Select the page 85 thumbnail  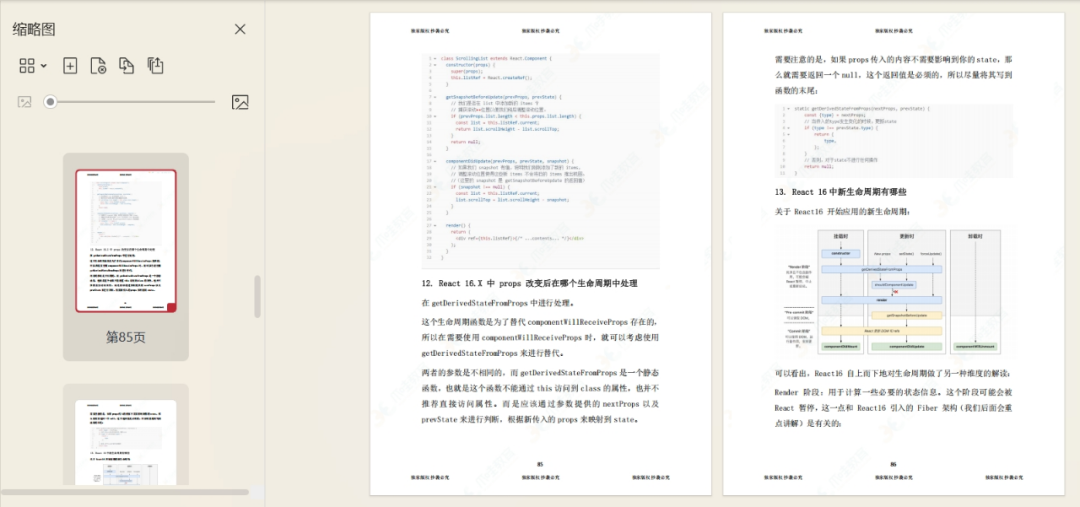click(x=126, y=240)
